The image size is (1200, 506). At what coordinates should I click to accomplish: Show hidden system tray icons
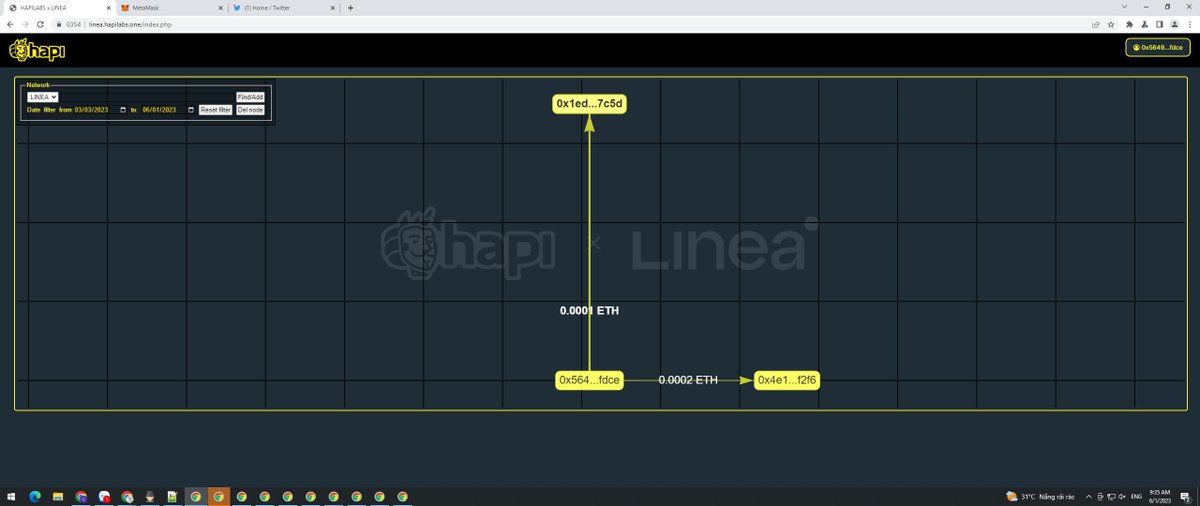click(x=1090, y=496)
